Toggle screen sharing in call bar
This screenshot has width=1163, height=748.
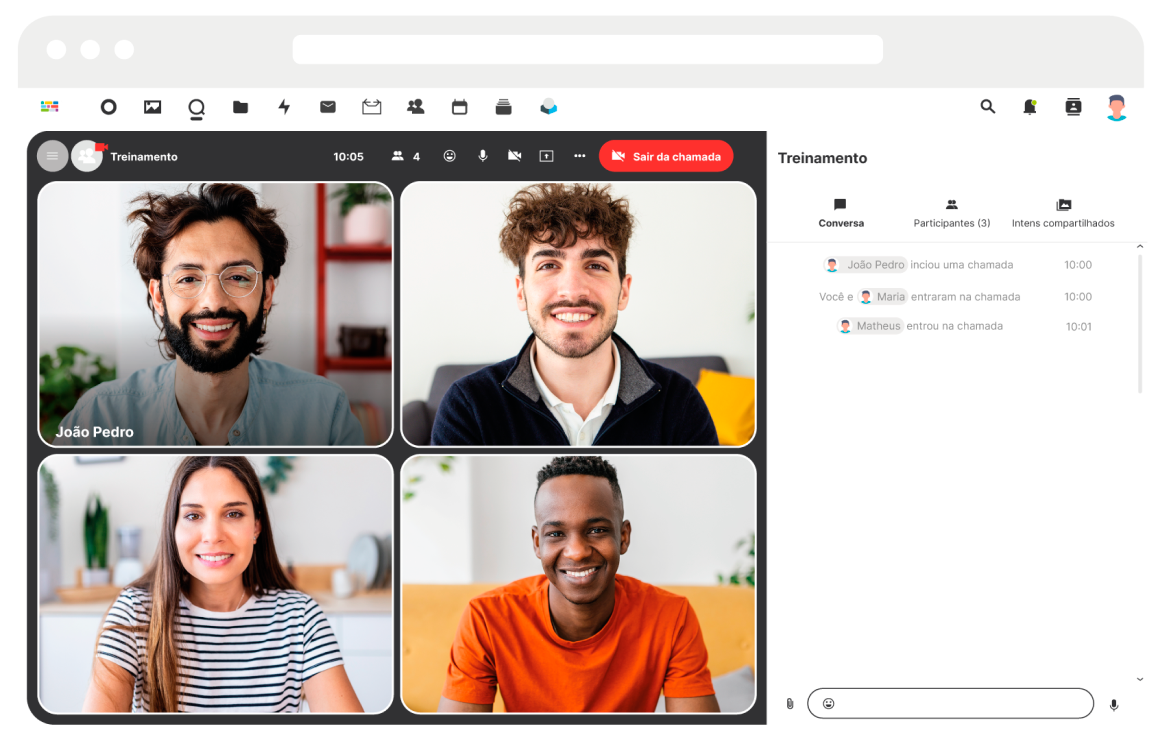click(546, 156)
